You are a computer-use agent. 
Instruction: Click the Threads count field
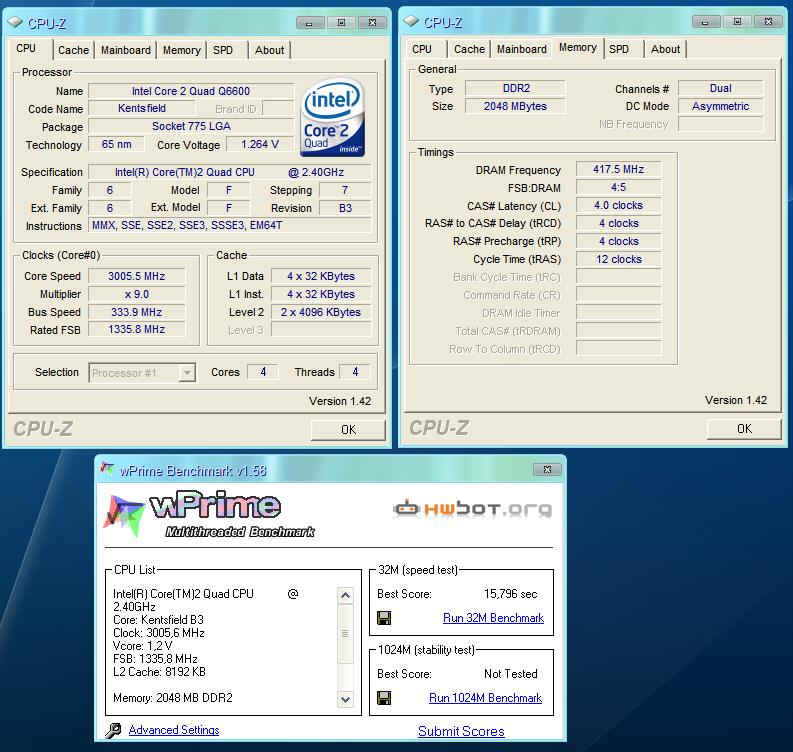pos(355,372)
